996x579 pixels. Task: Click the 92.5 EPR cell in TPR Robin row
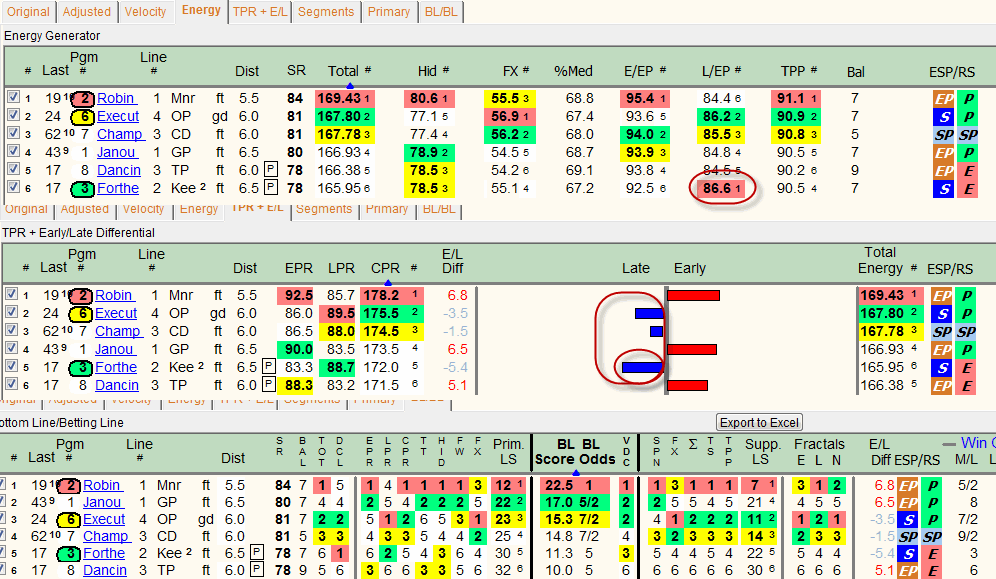click(x=295, y=295)
